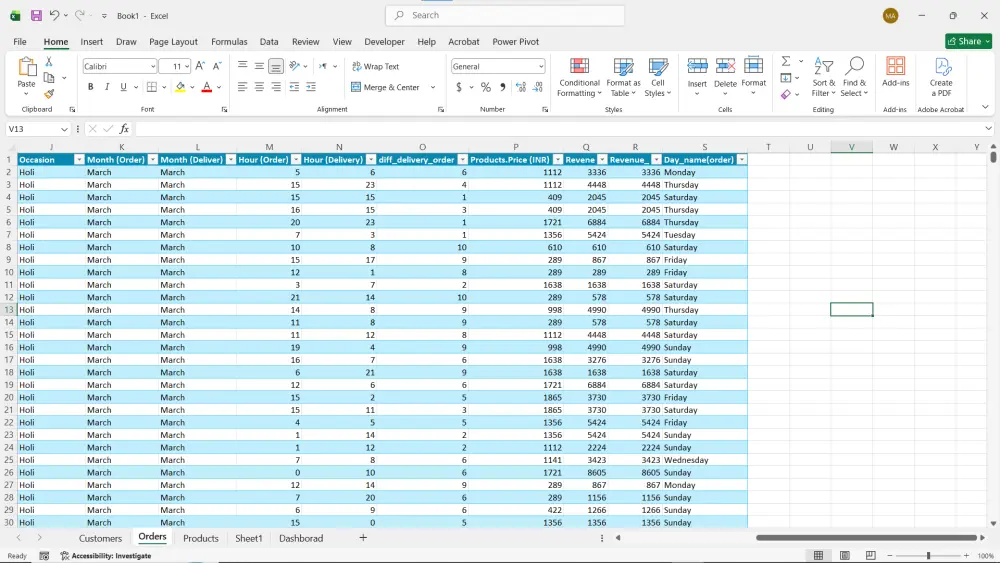1000x563 pixels.
Task: Open Format as Table gallery
Action: [623, 78]
